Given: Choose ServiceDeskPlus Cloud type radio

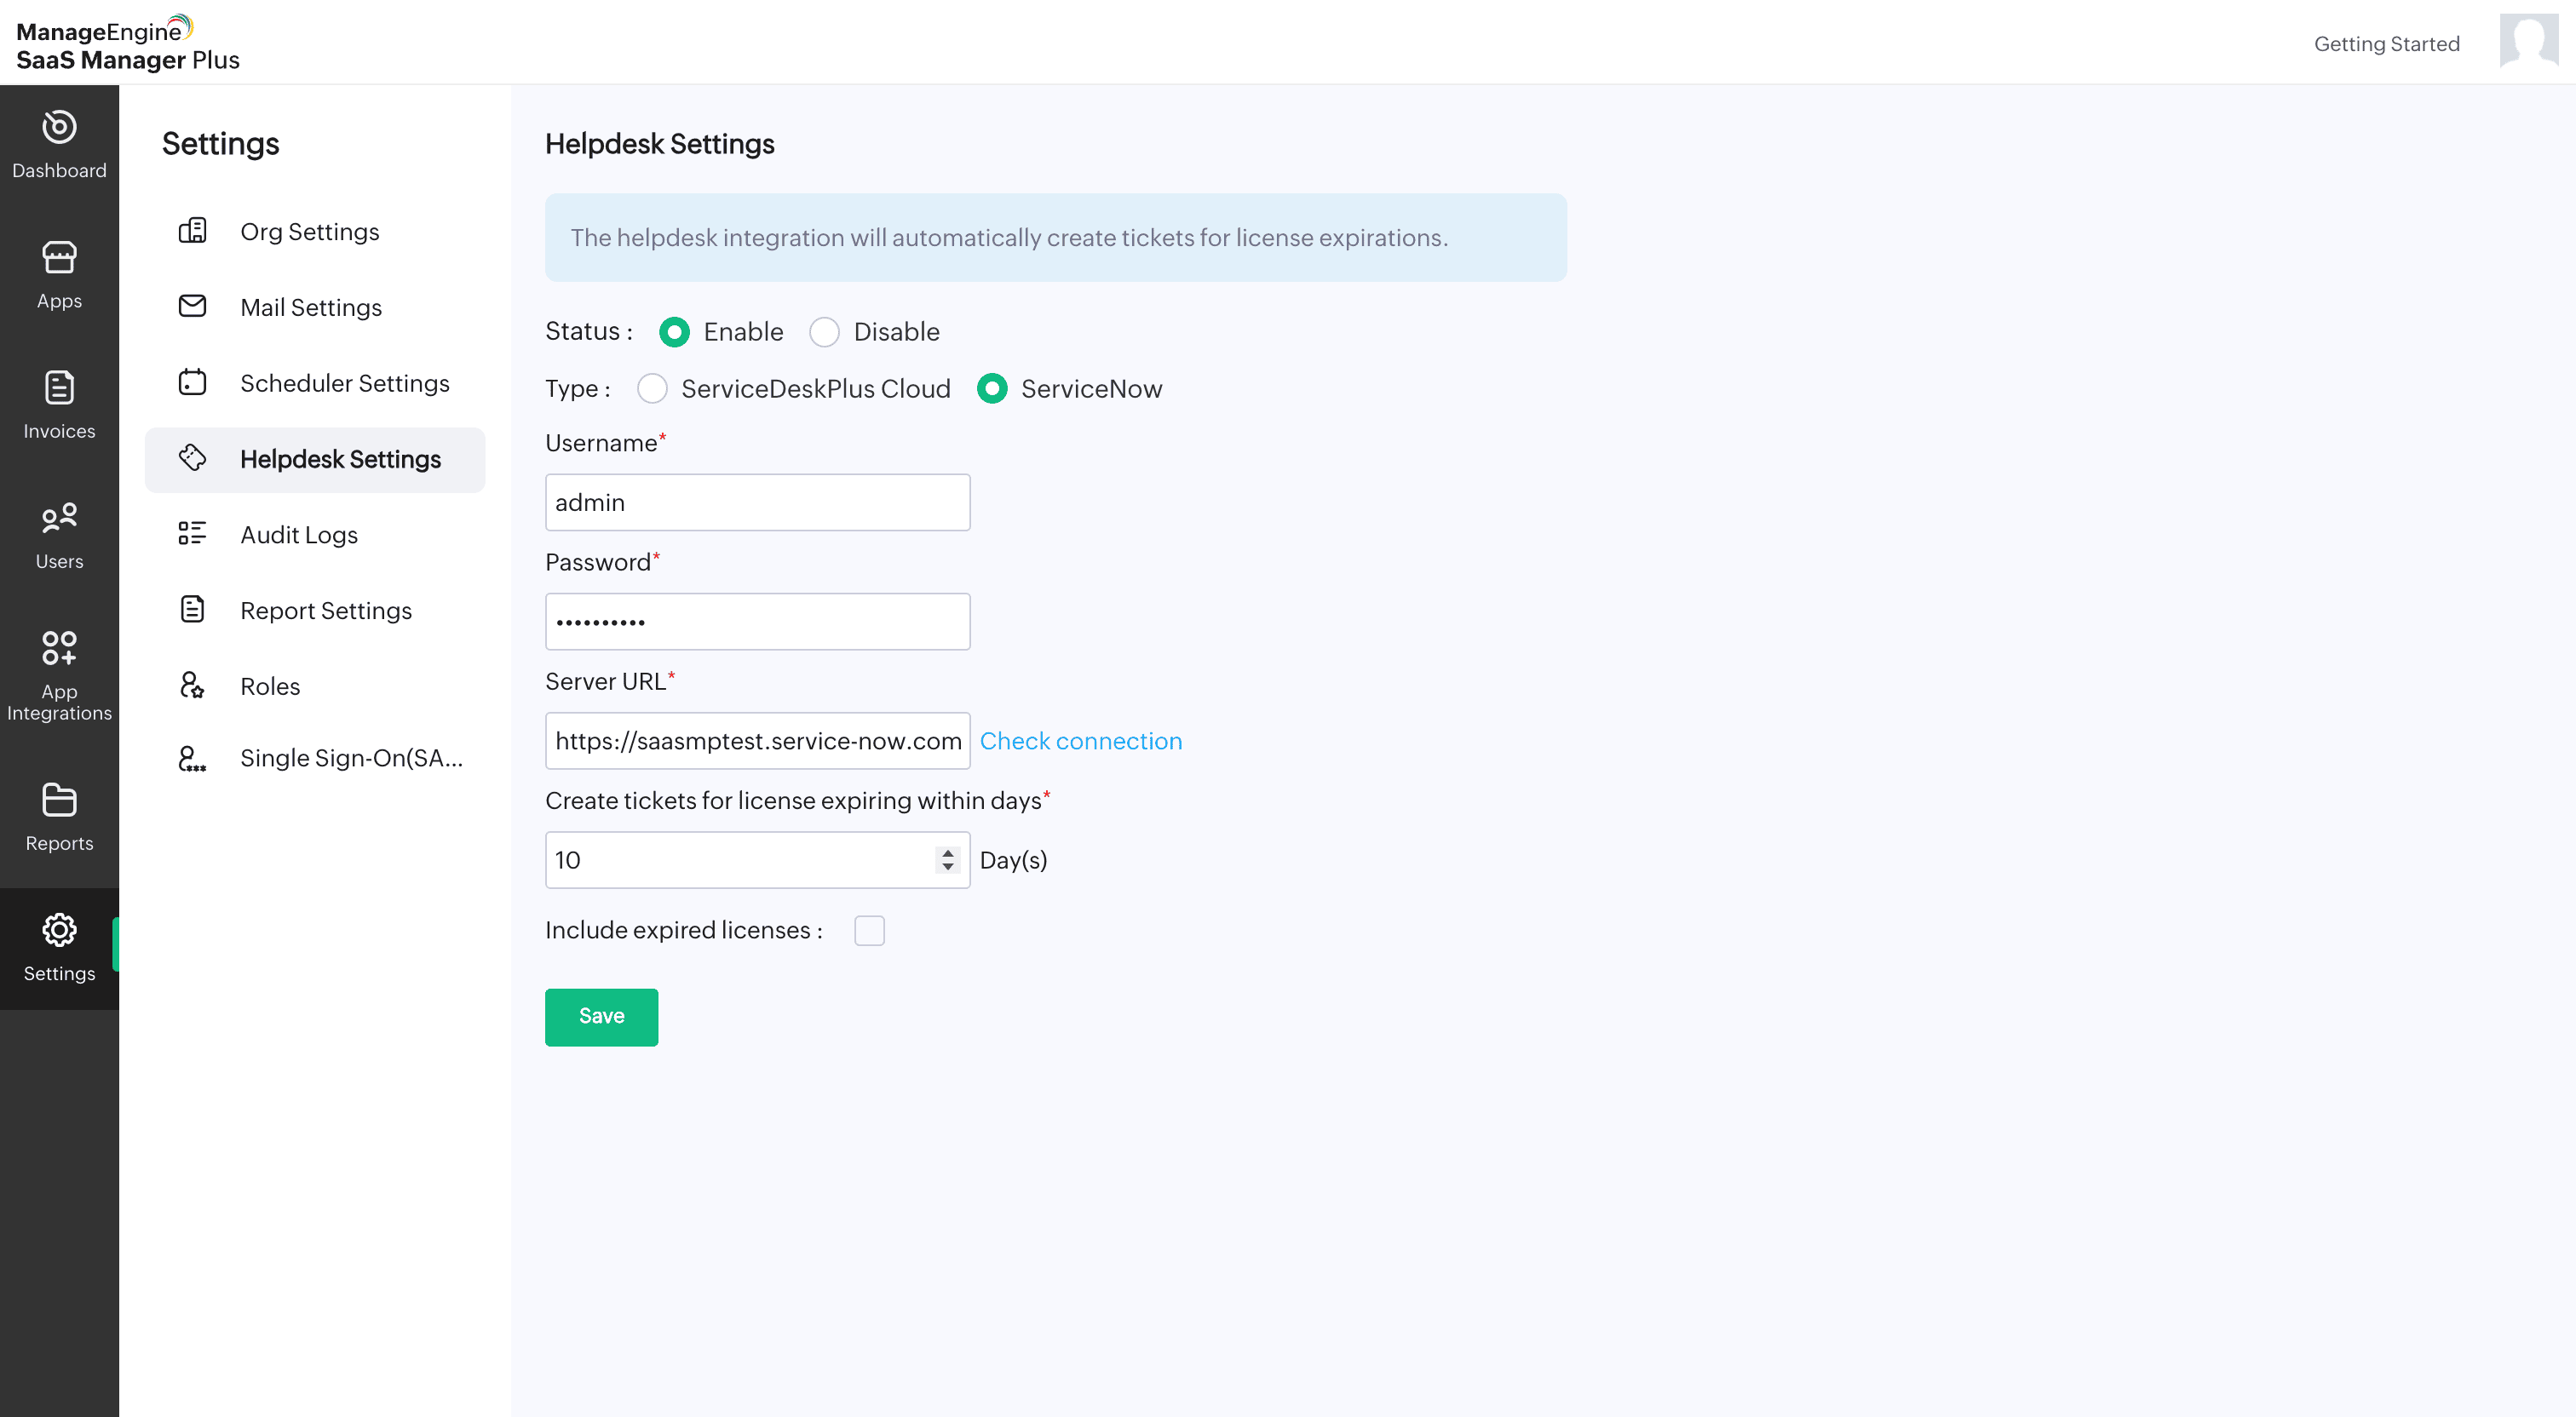Looking at the screenshot, I should (652, 389).
